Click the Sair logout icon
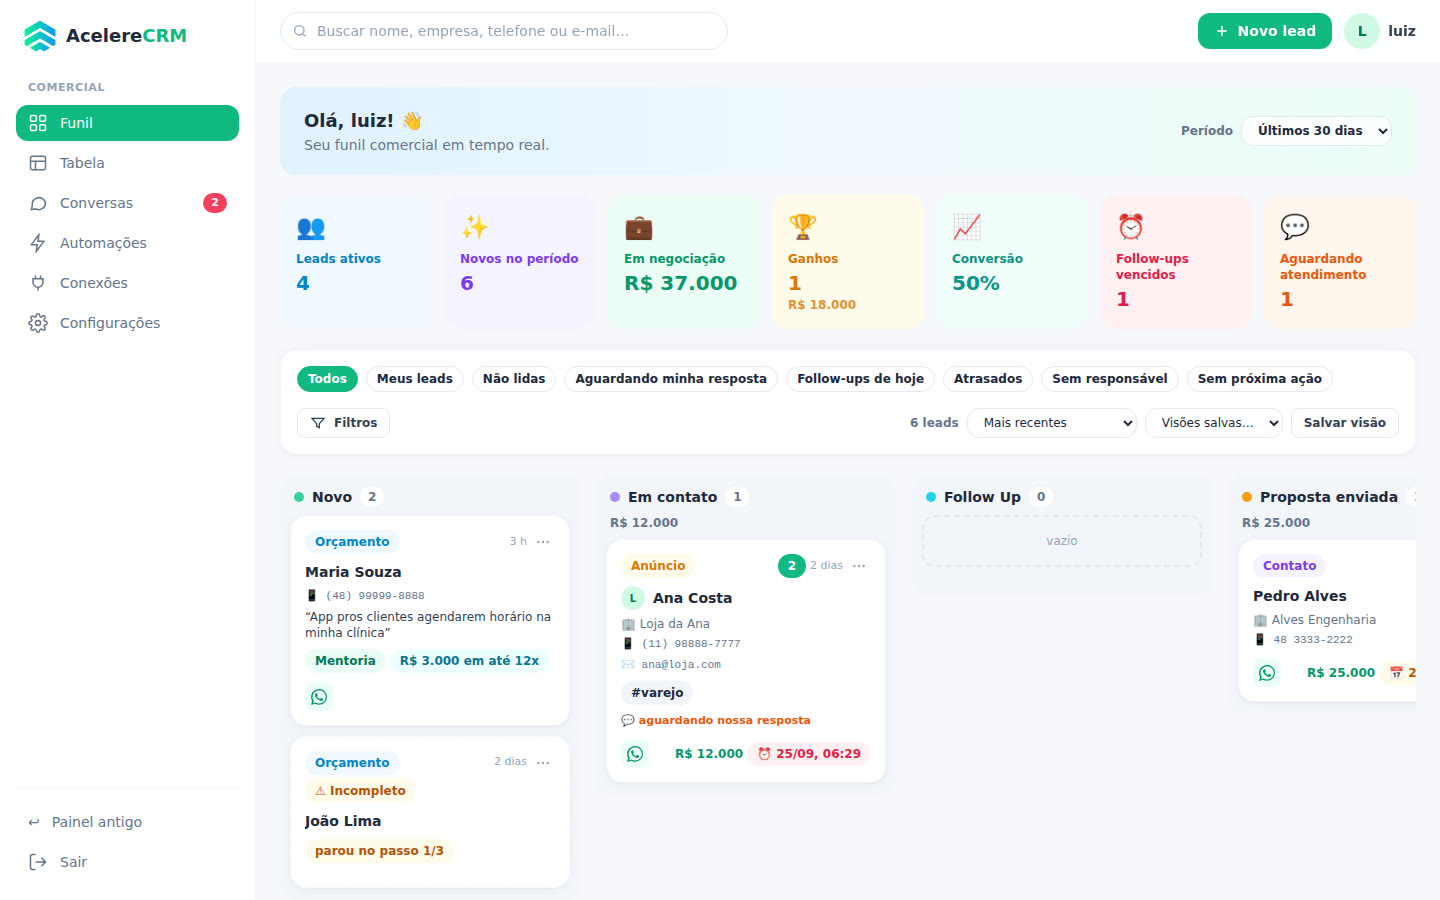Image resolution: width=1440 pixels, height=900 pixels. coord(38,862)
